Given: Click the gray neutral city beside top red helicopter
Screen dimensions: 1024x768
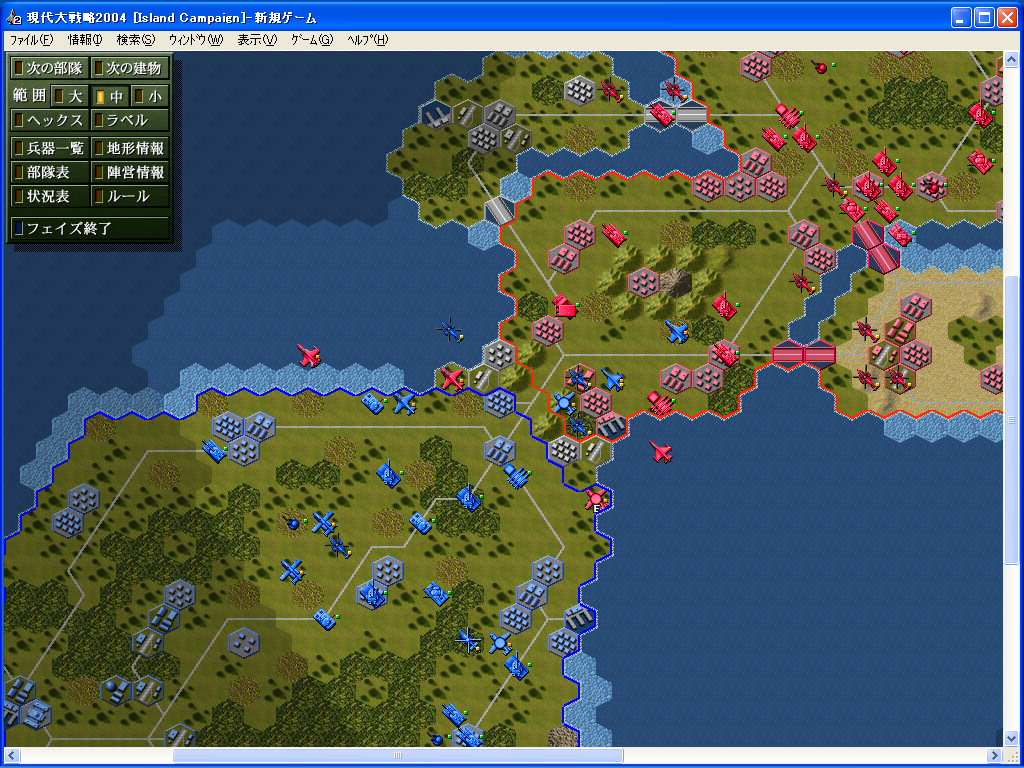Looking at the screenshot, I should [579, 89].
